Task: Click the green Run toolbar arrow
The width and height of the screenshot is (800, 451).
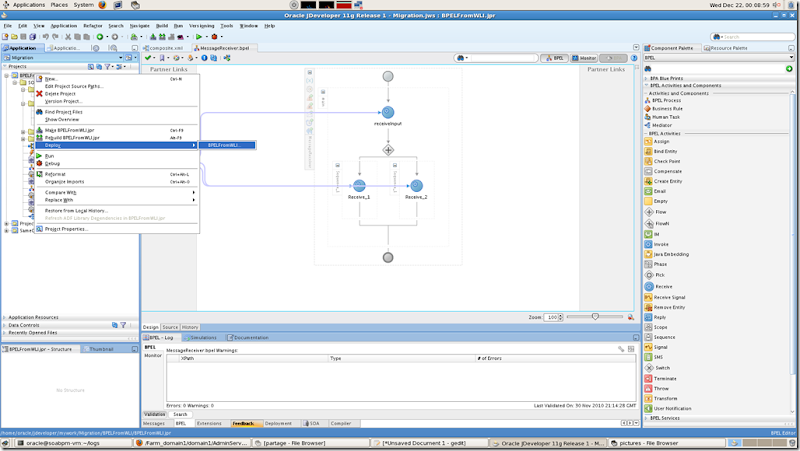Action: 199,37
